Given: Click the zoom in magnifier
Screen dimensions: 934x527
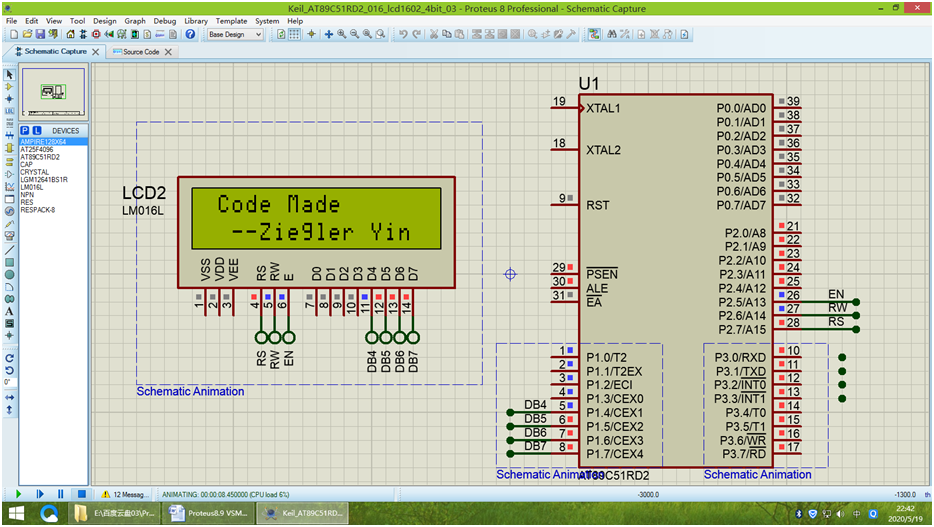Looking at the screenshot, I should [341, 35].
